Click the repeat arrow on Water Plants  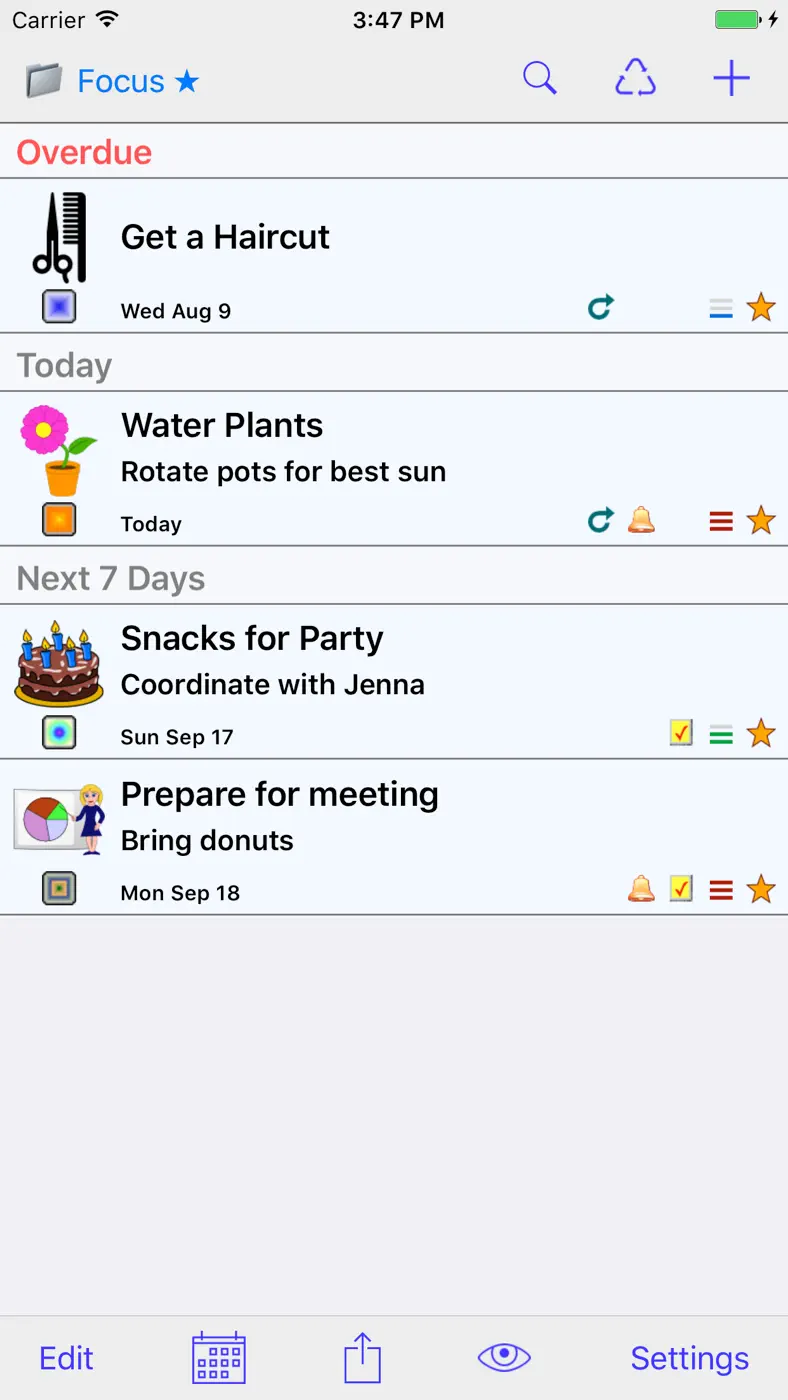(600, 520)
